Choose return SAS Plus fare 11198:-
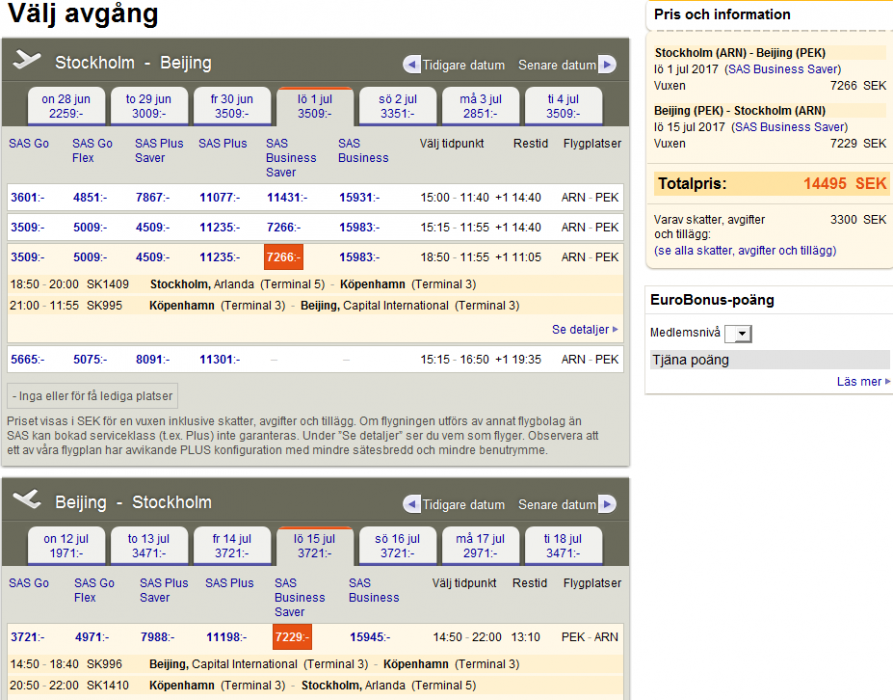893x700 pixels. point(226,637)
